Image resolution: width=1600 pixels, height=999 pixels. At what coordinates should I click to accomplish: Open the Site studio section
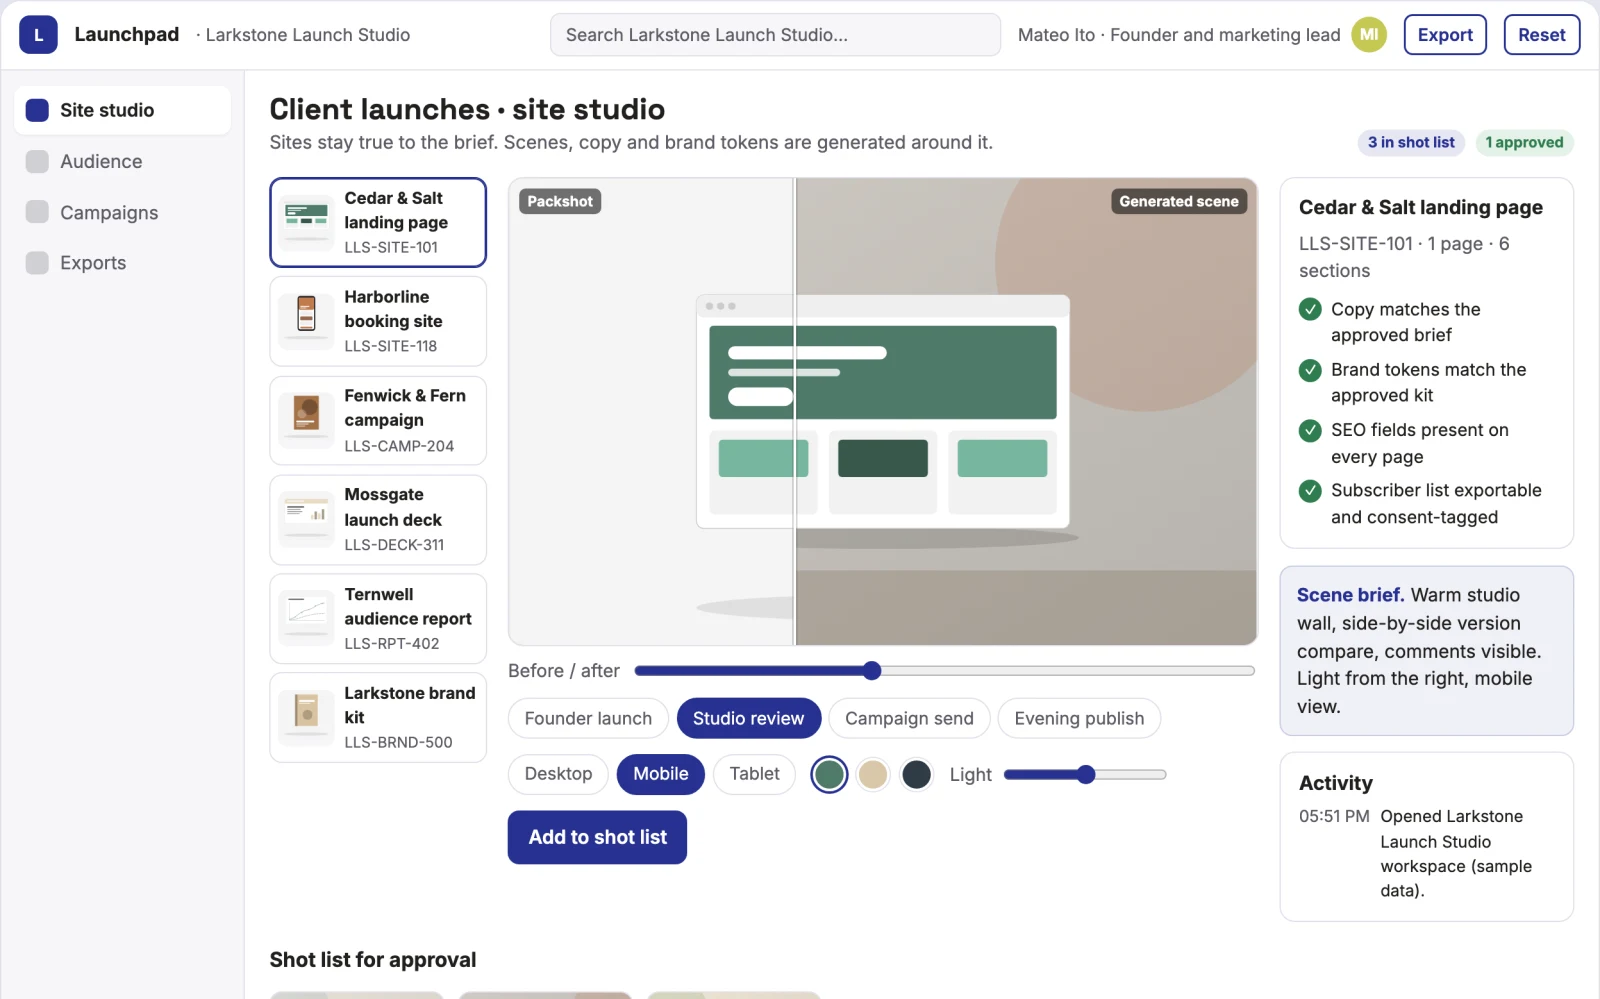(x=123, y=110)
